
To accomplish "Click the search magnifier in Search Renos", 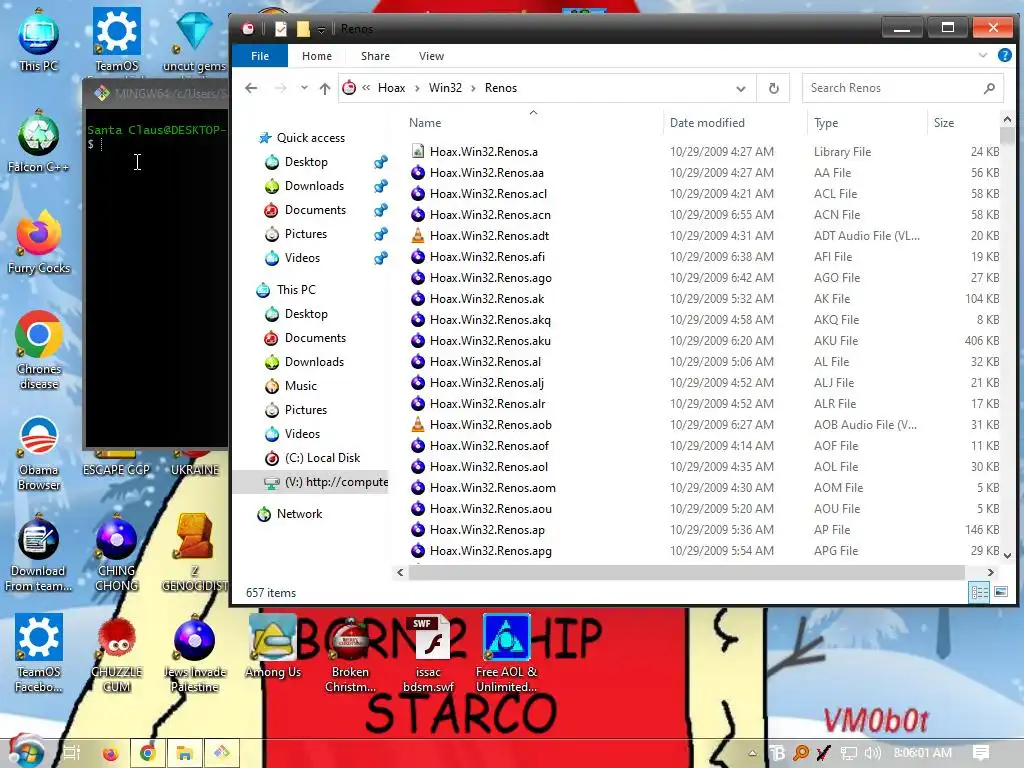I will [x=989, y=88].
